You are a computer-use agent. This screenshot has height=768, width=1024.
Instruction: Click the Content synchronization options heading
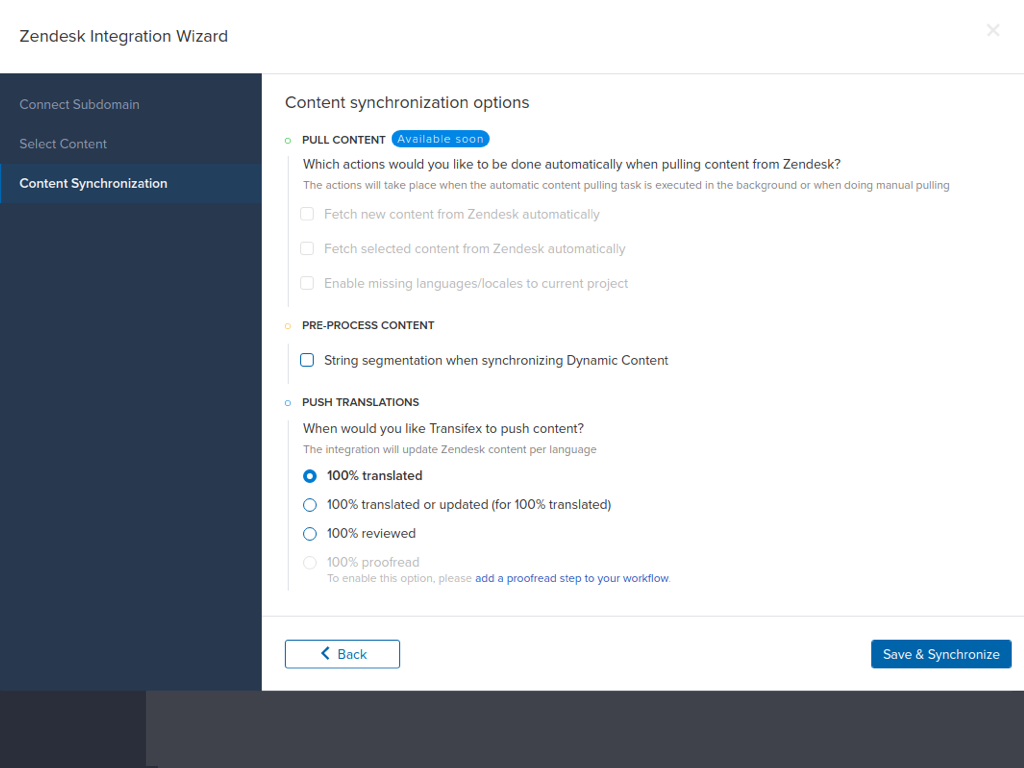tap(407, 102)
